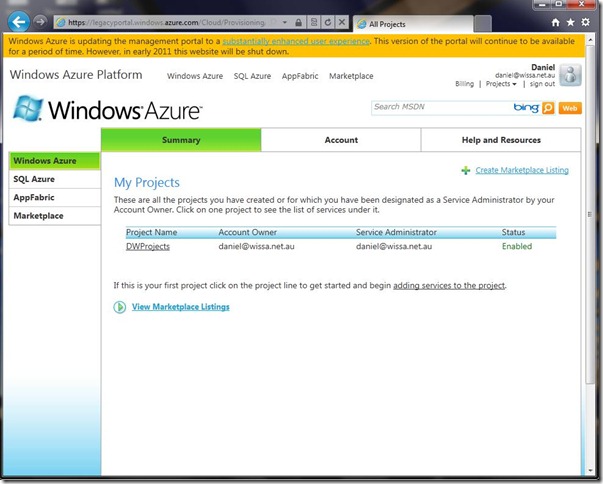Select Marketplace in left sidebar
603x484 pixels.
point(54,216)
